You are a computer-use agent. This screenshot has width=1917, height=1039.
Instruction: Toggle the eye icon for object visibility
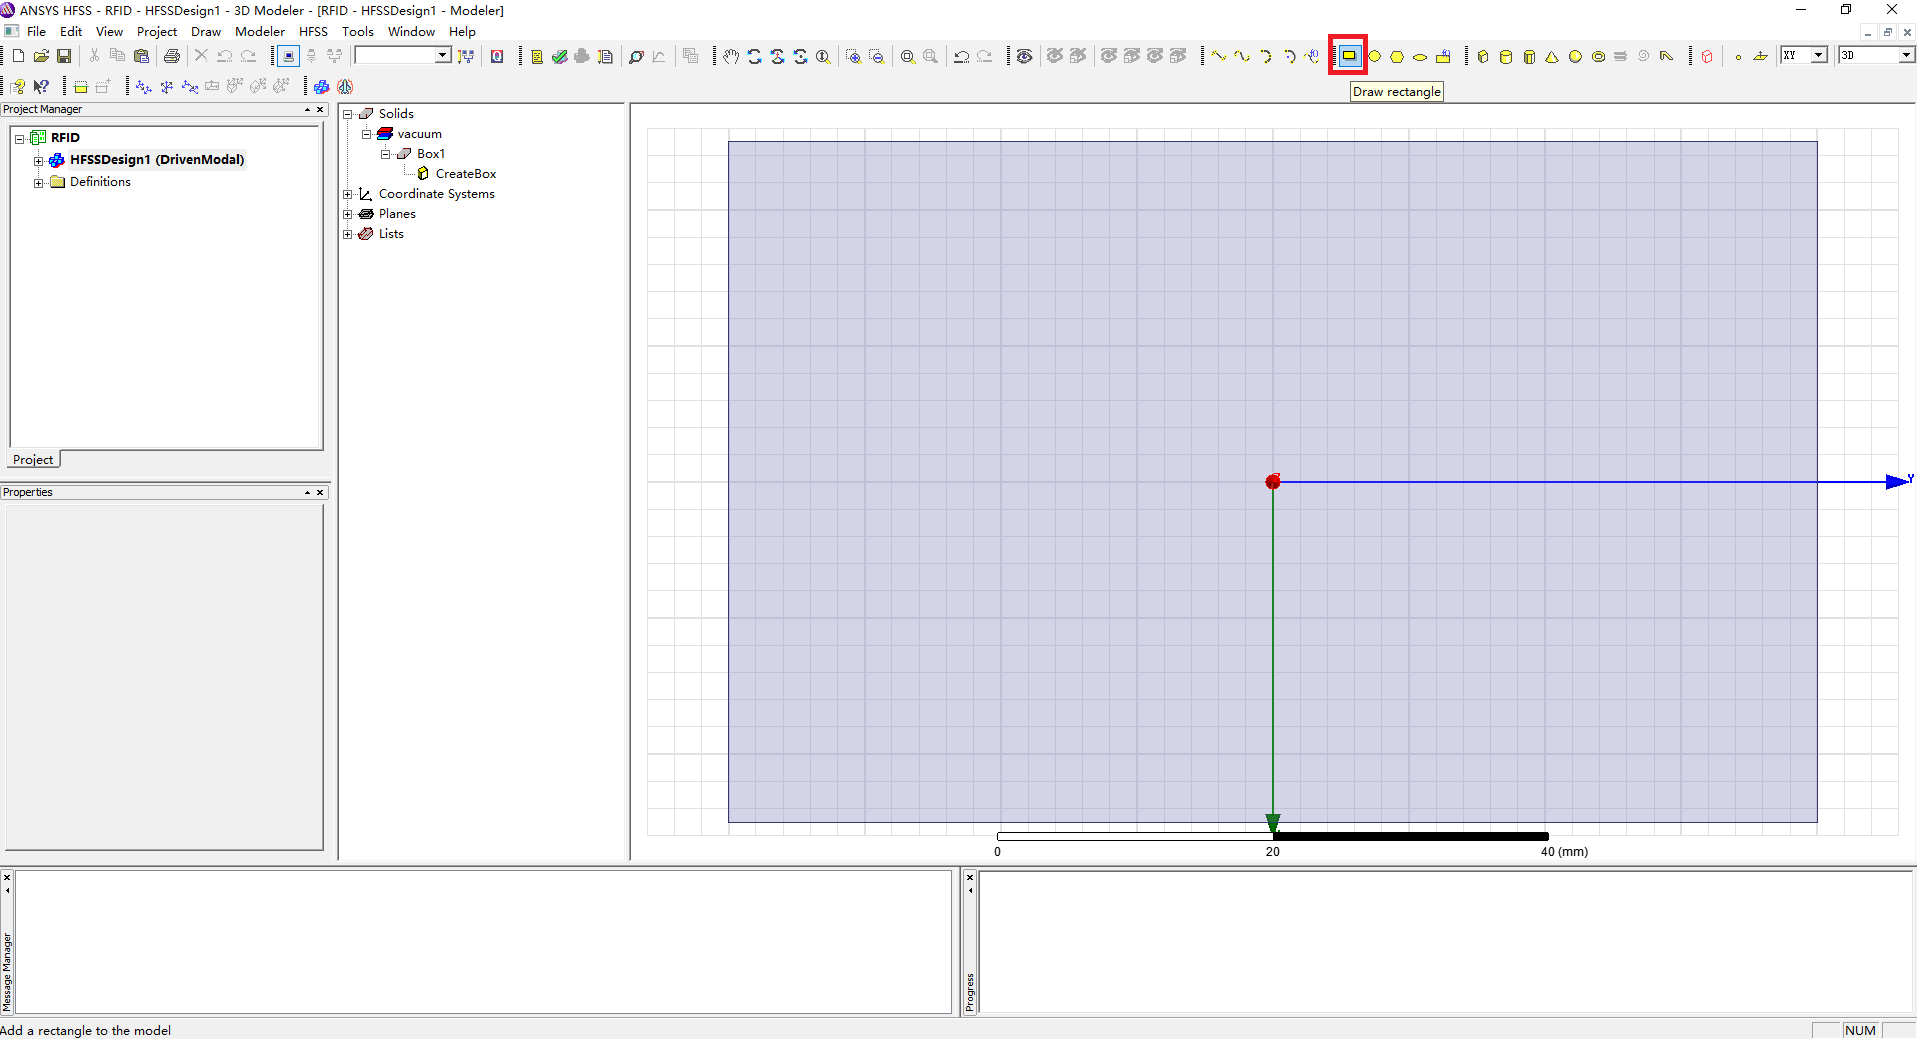tap(1024, 57)
